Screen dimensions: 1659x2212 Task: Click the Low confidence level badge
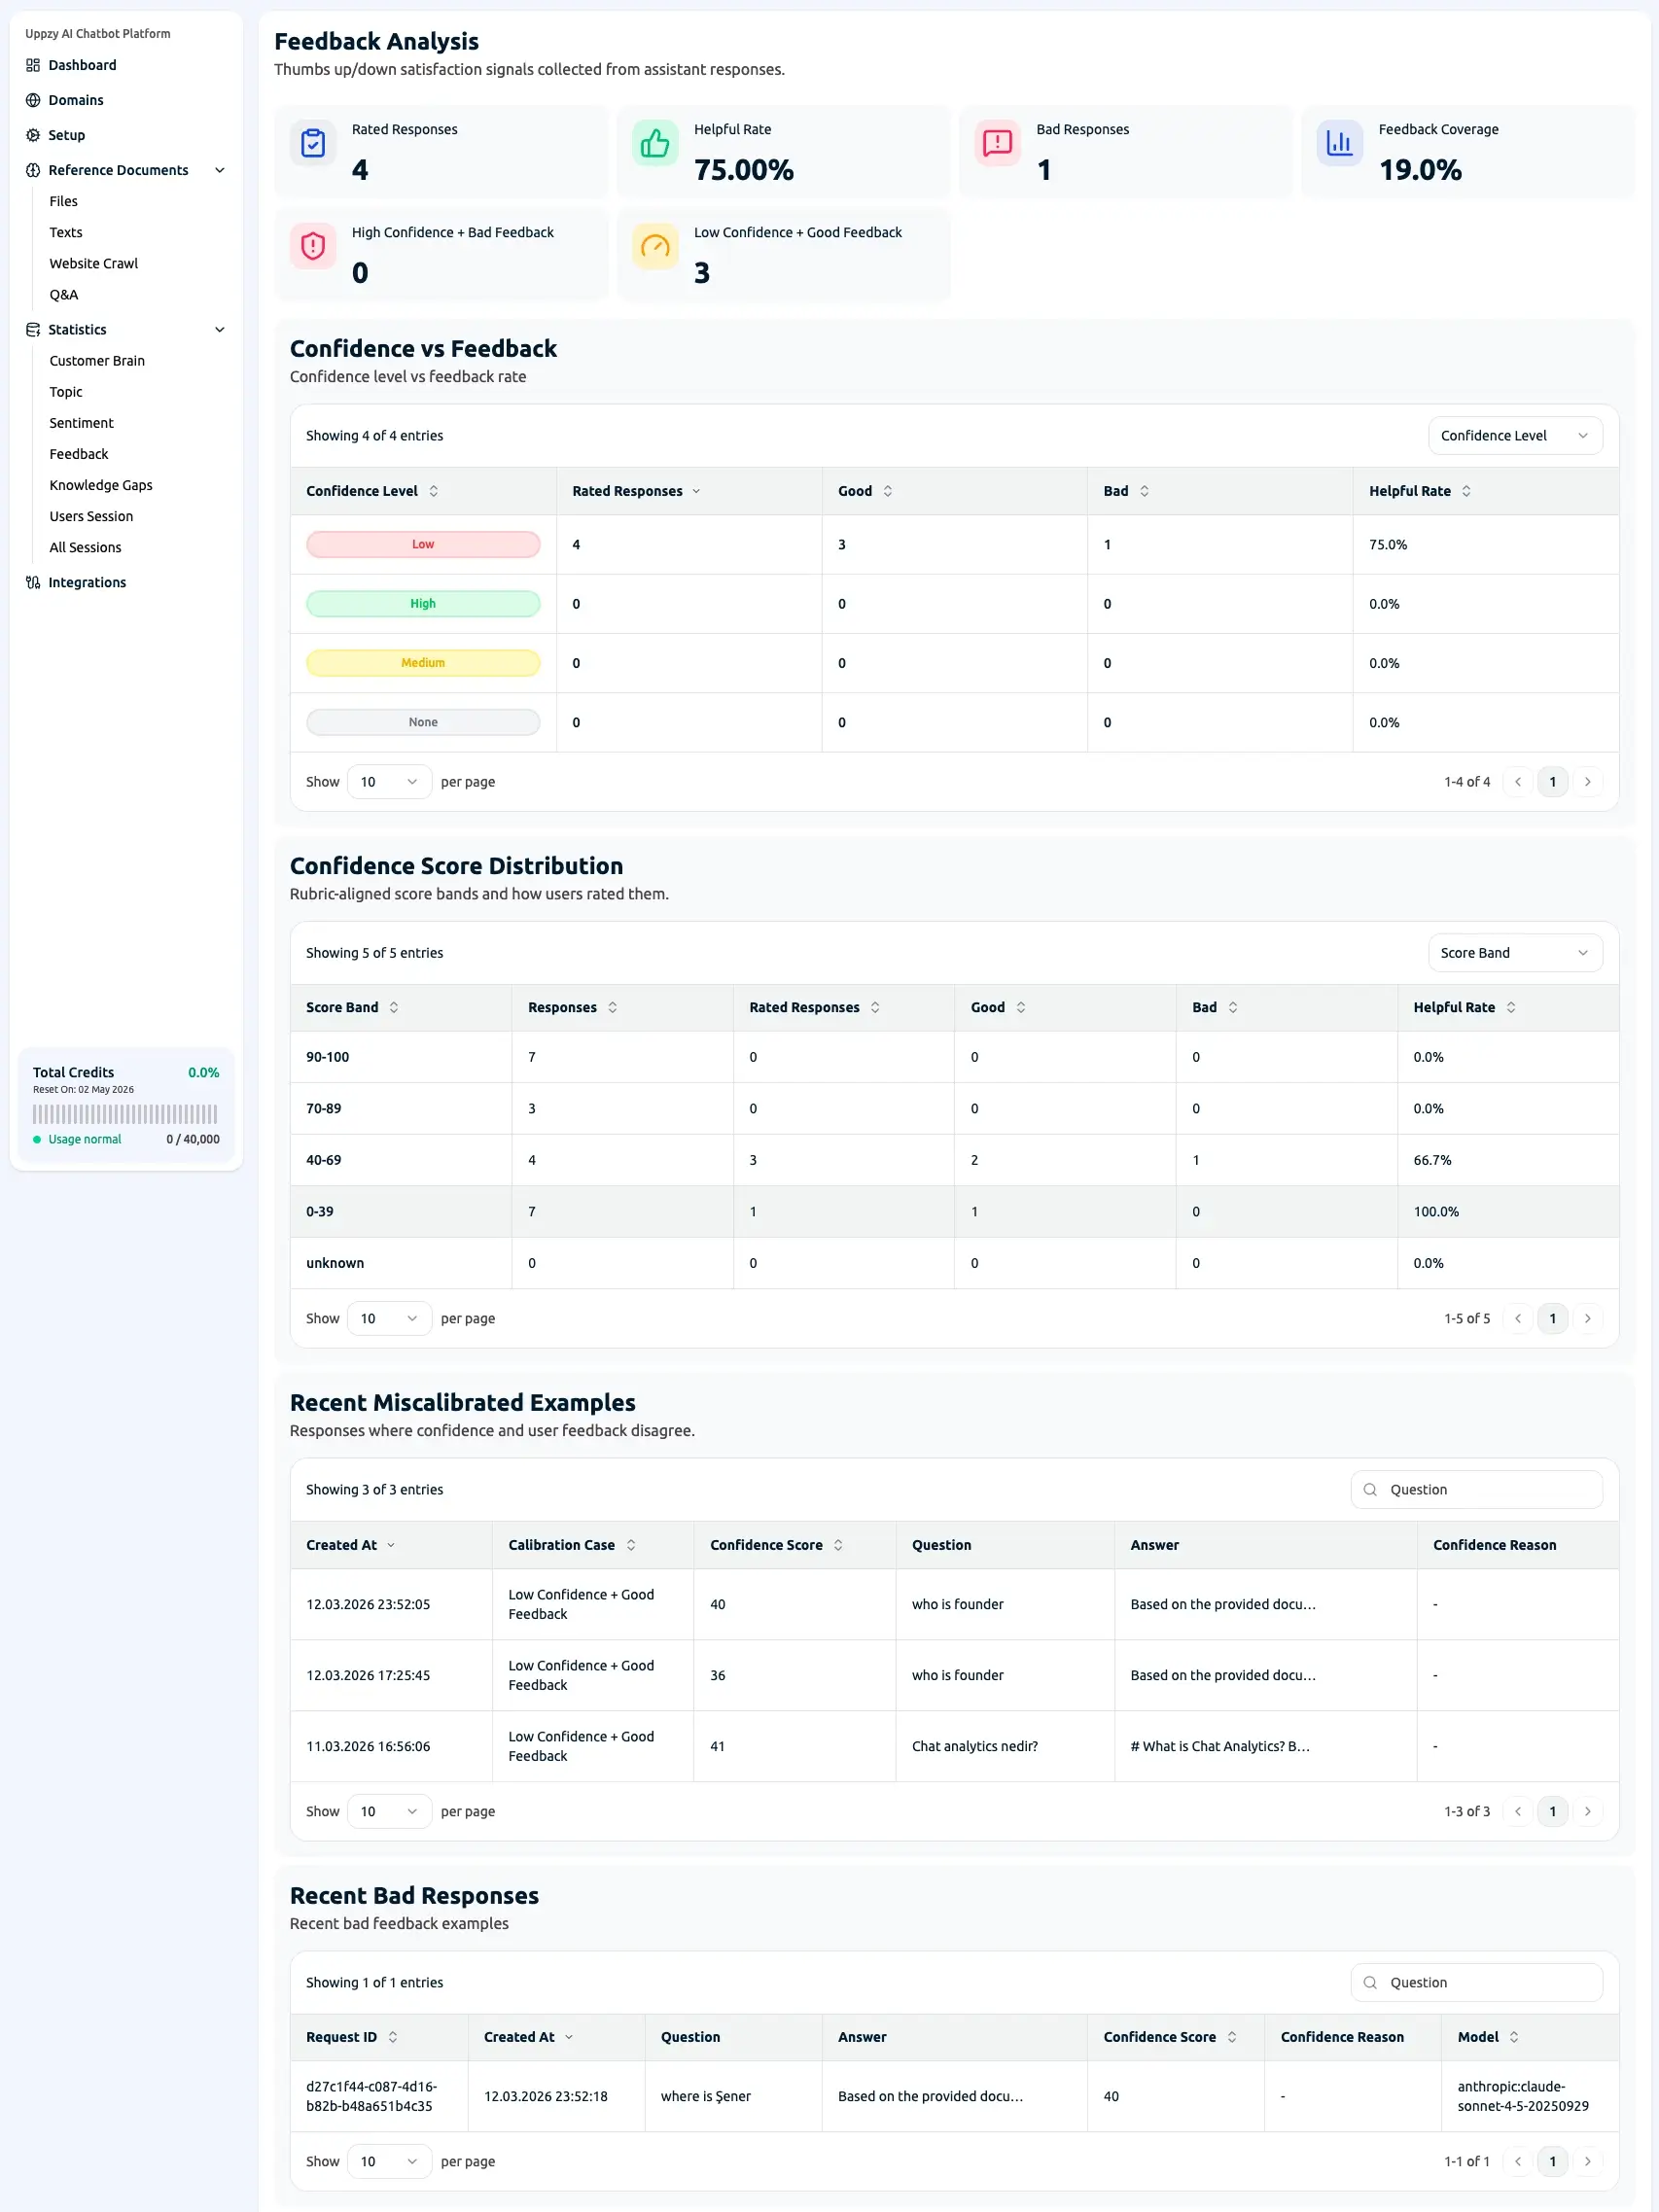[x=422, y=545]
